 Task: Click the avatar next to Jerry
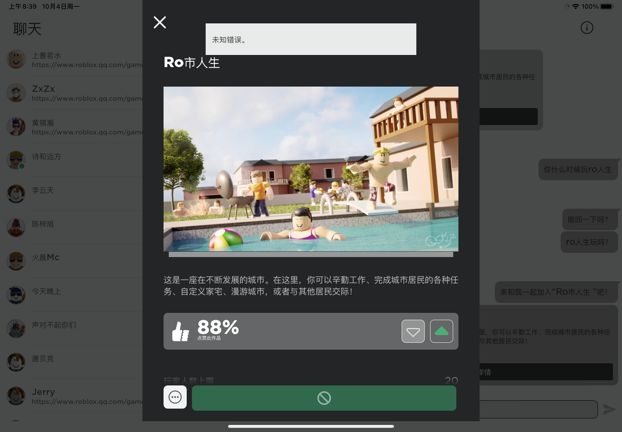pyautogui.click(x=16, y=396)
